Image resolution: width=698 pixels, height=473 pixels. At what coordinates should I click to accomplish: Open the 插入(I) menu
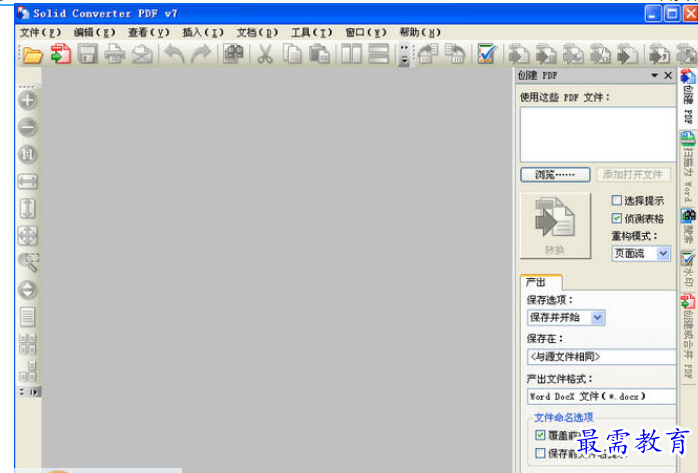tap(203, 32)
